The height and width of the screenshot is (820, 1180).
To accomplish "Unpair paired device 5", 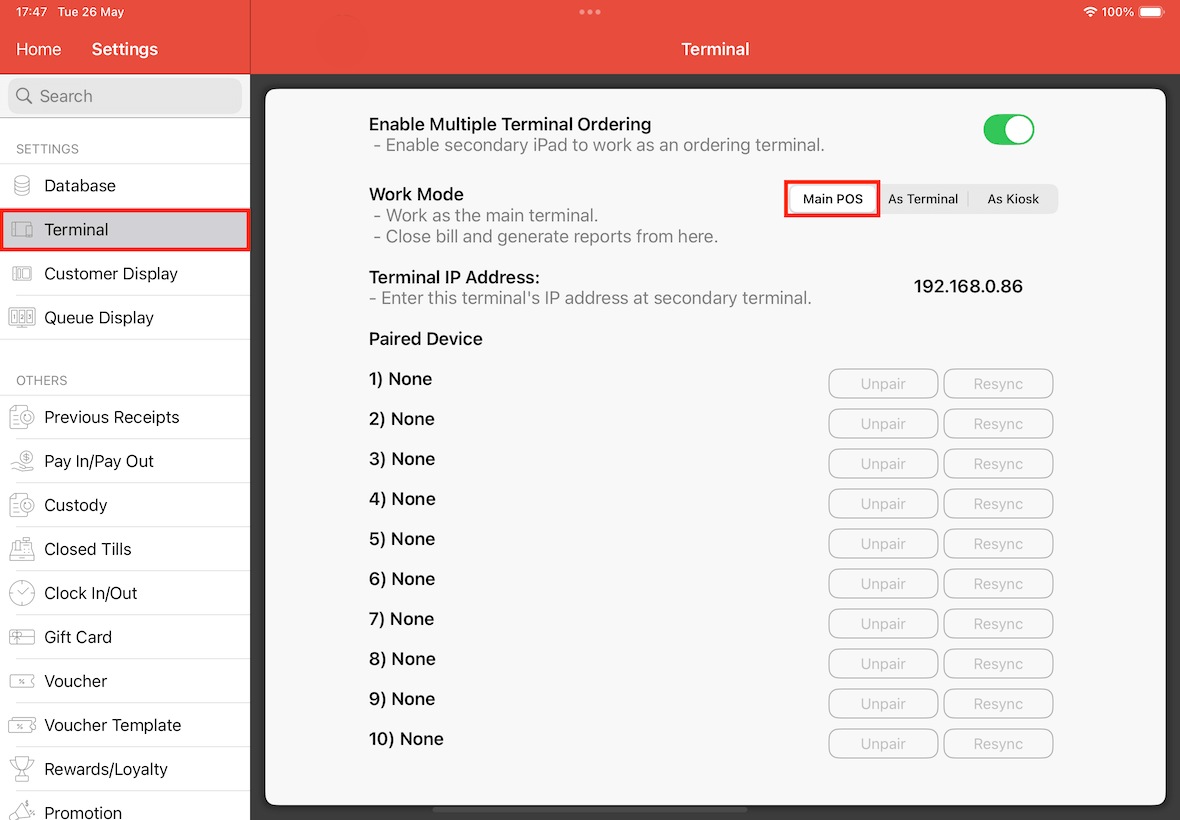I will [x=883, y=543].
